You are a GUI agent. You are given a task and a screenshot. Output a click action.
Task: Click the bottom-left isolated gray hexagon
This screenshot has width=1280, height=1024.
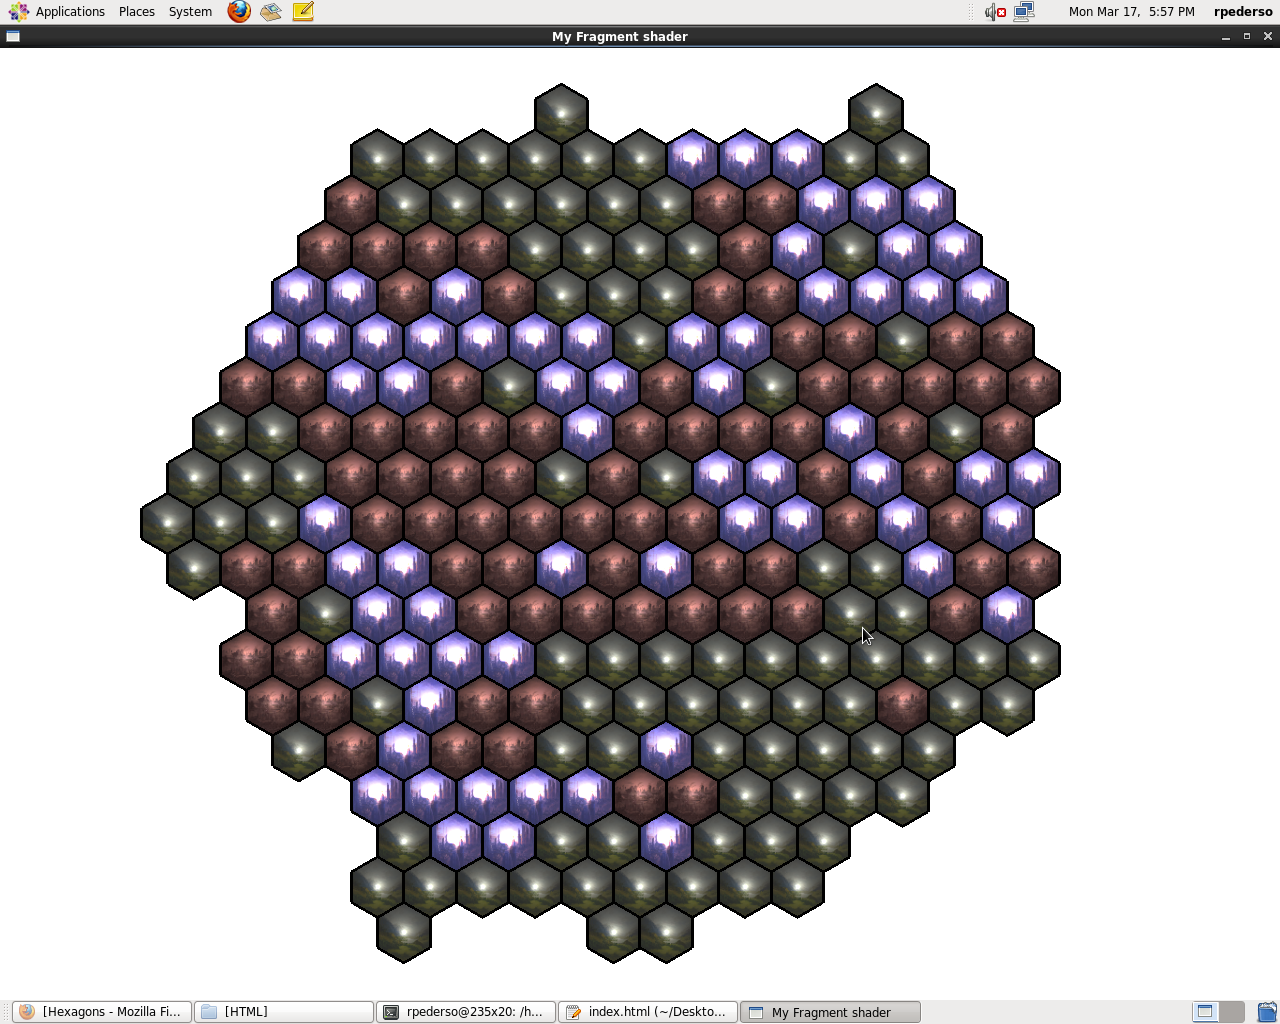point(404,932)
